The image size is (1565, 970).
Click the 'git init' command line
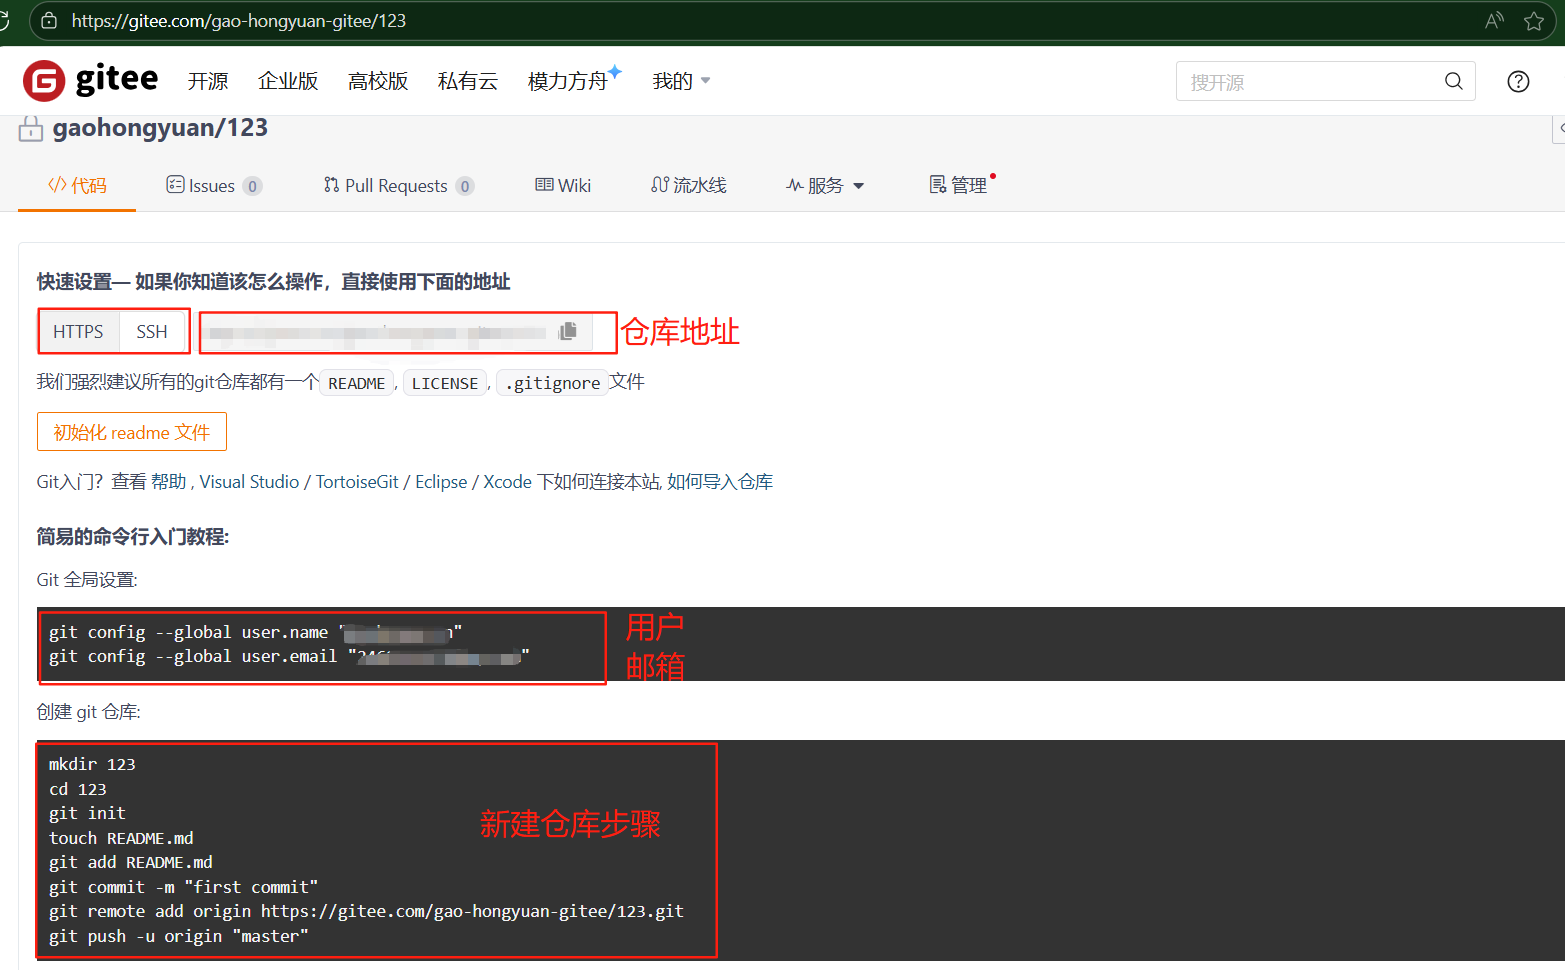(87, 813)
